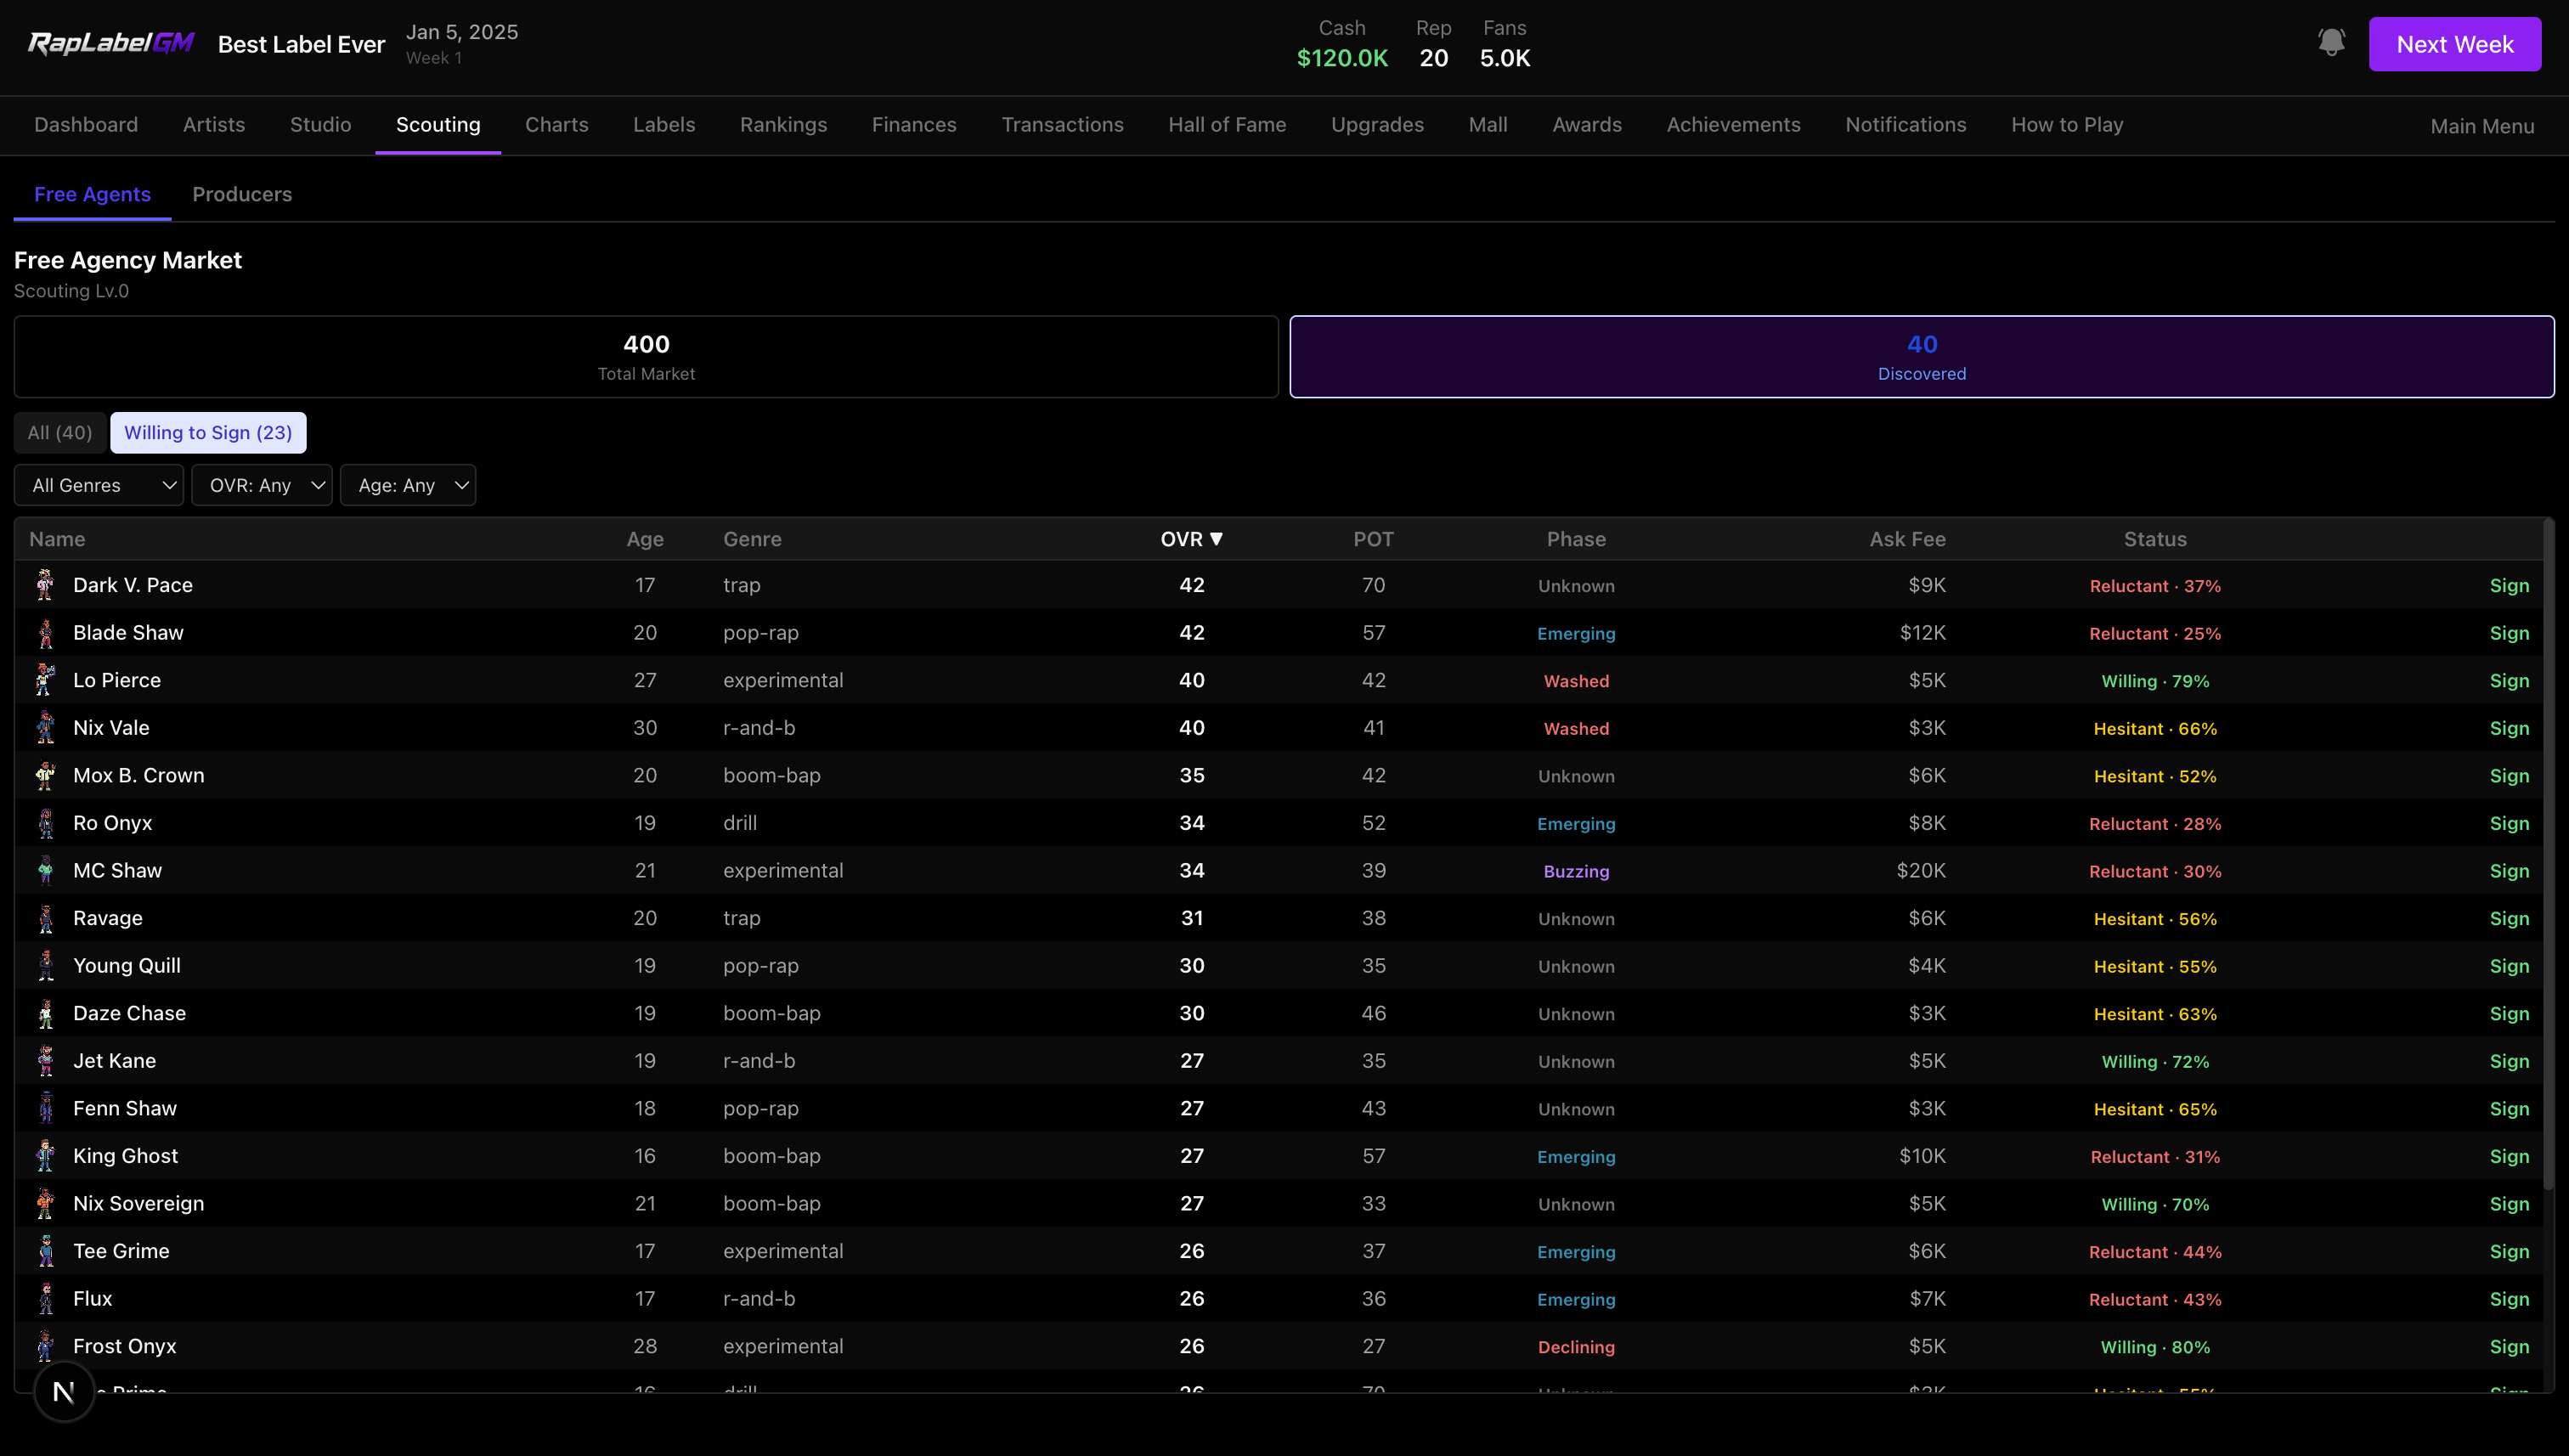Click Nix Sovereign's avatar icon

click(45, 1203)
